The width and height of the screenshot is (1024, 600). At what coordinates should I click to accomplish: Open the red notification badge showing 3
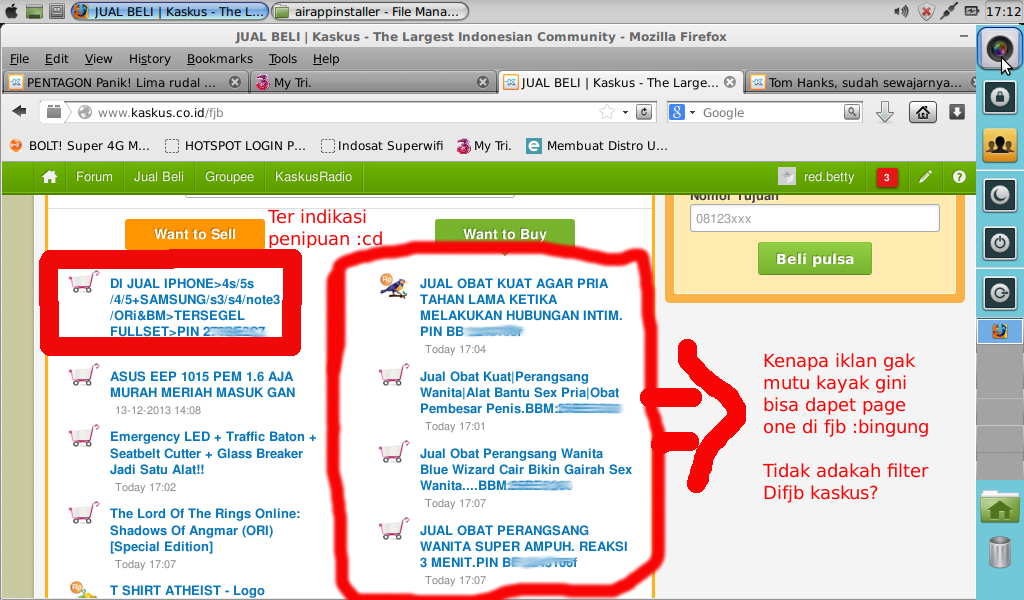(x=886, y=177)
